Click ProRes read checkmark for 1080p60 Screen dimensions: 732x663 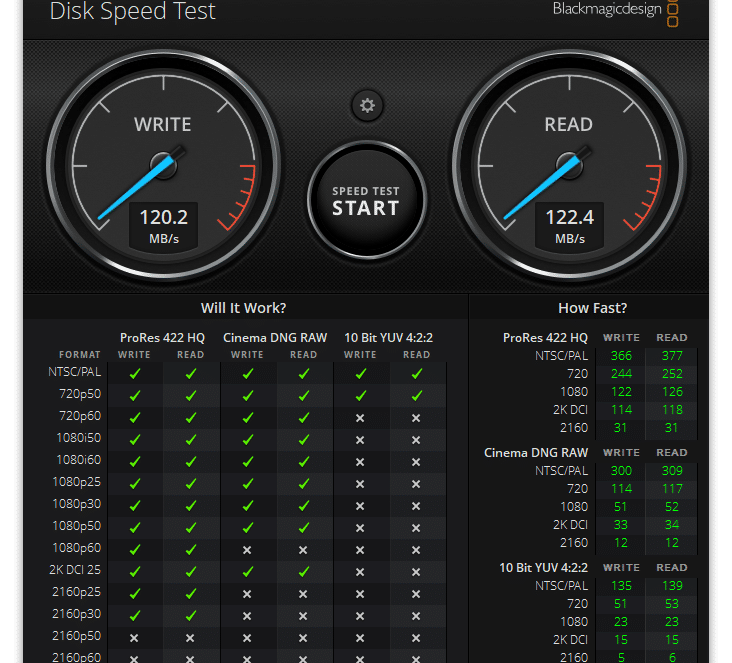pos(191,549)
